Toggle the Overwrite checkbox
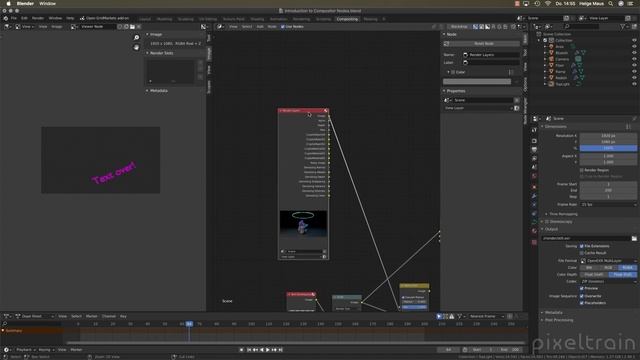 pos(582,296)
